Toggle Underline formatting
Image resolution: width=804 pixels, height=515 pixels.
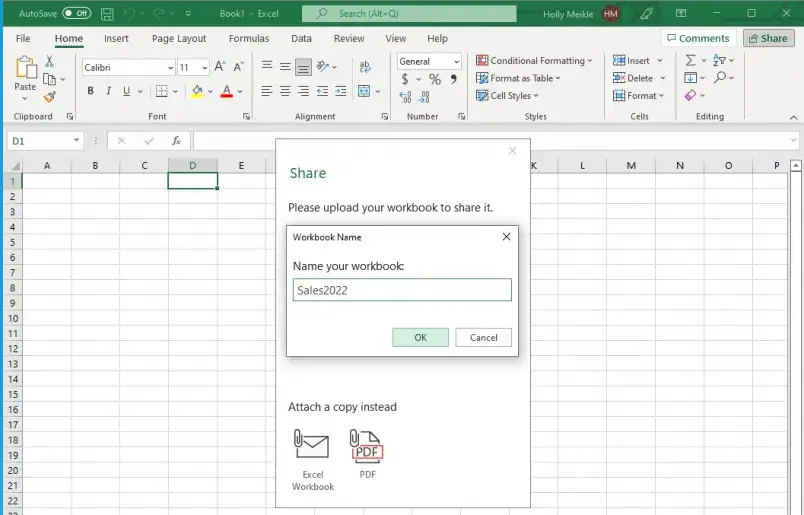pos(128,91)
